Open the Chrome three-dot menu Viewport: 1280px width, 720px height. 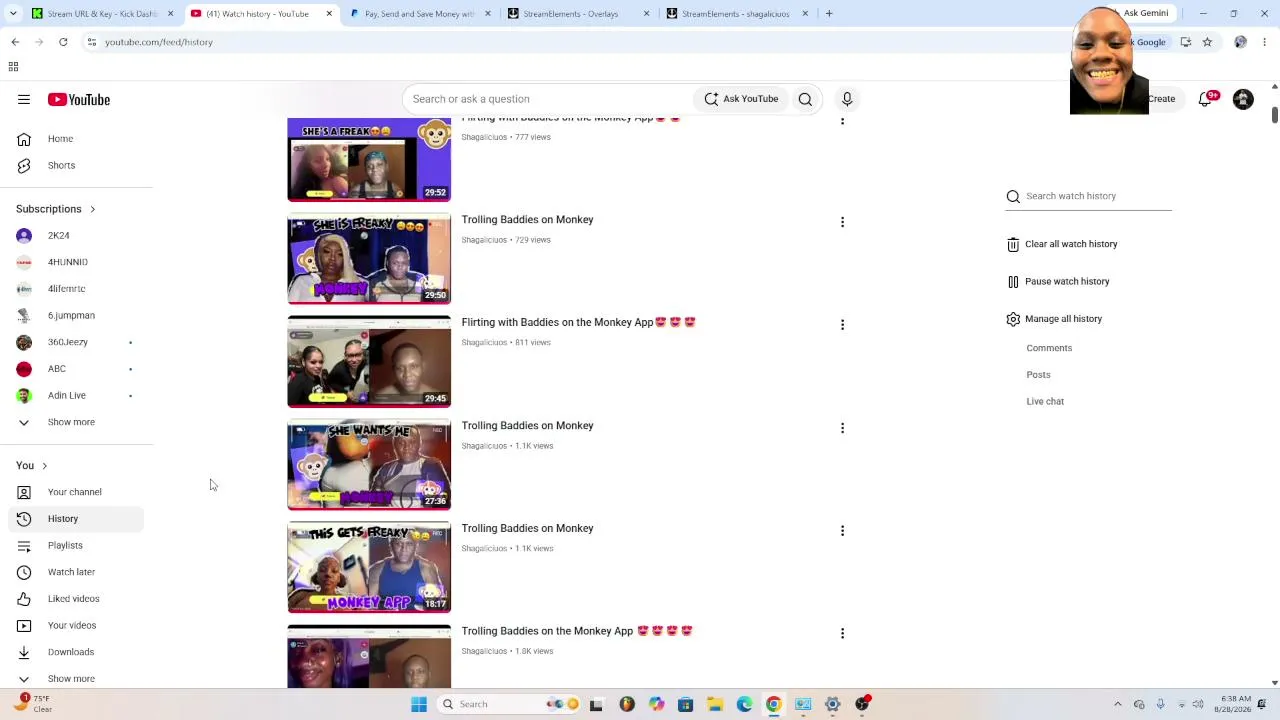[1265, 42]
